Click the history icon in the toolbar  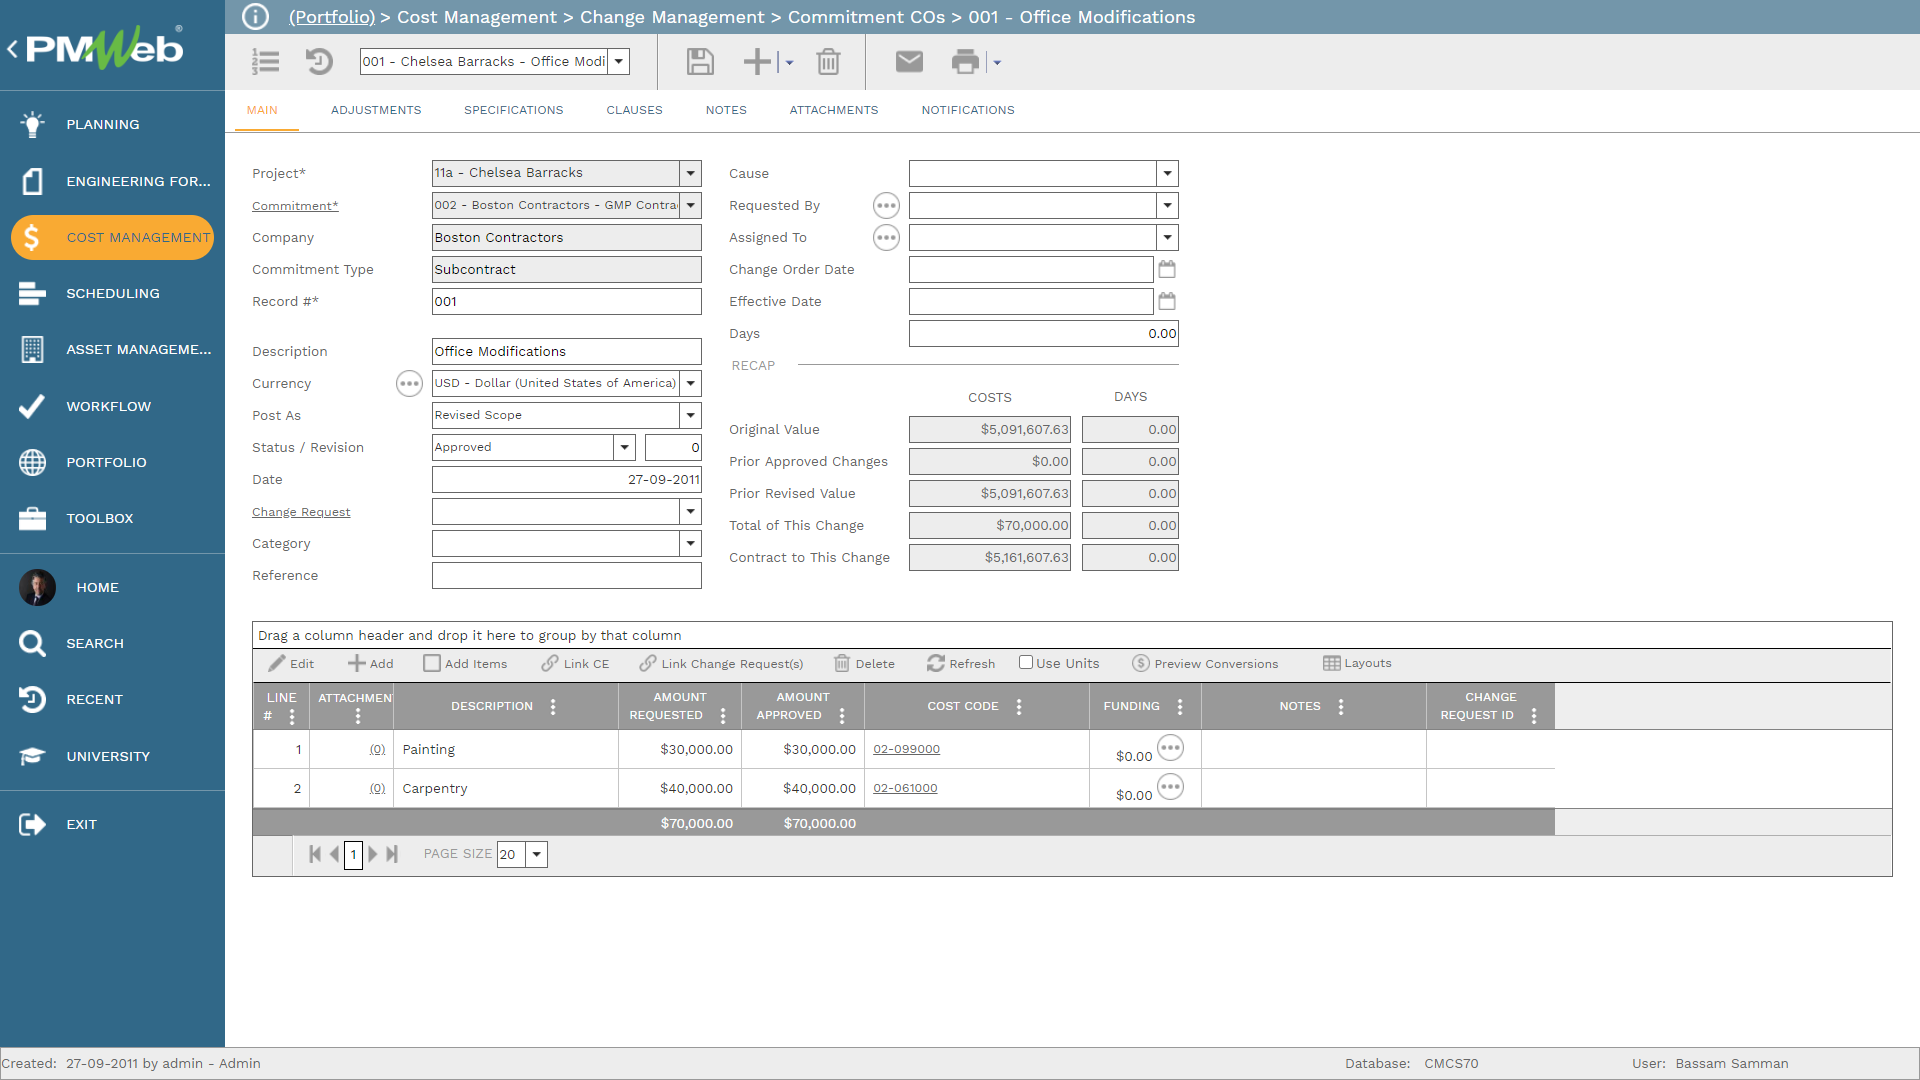pyautogui.click(x=319, y=62)
